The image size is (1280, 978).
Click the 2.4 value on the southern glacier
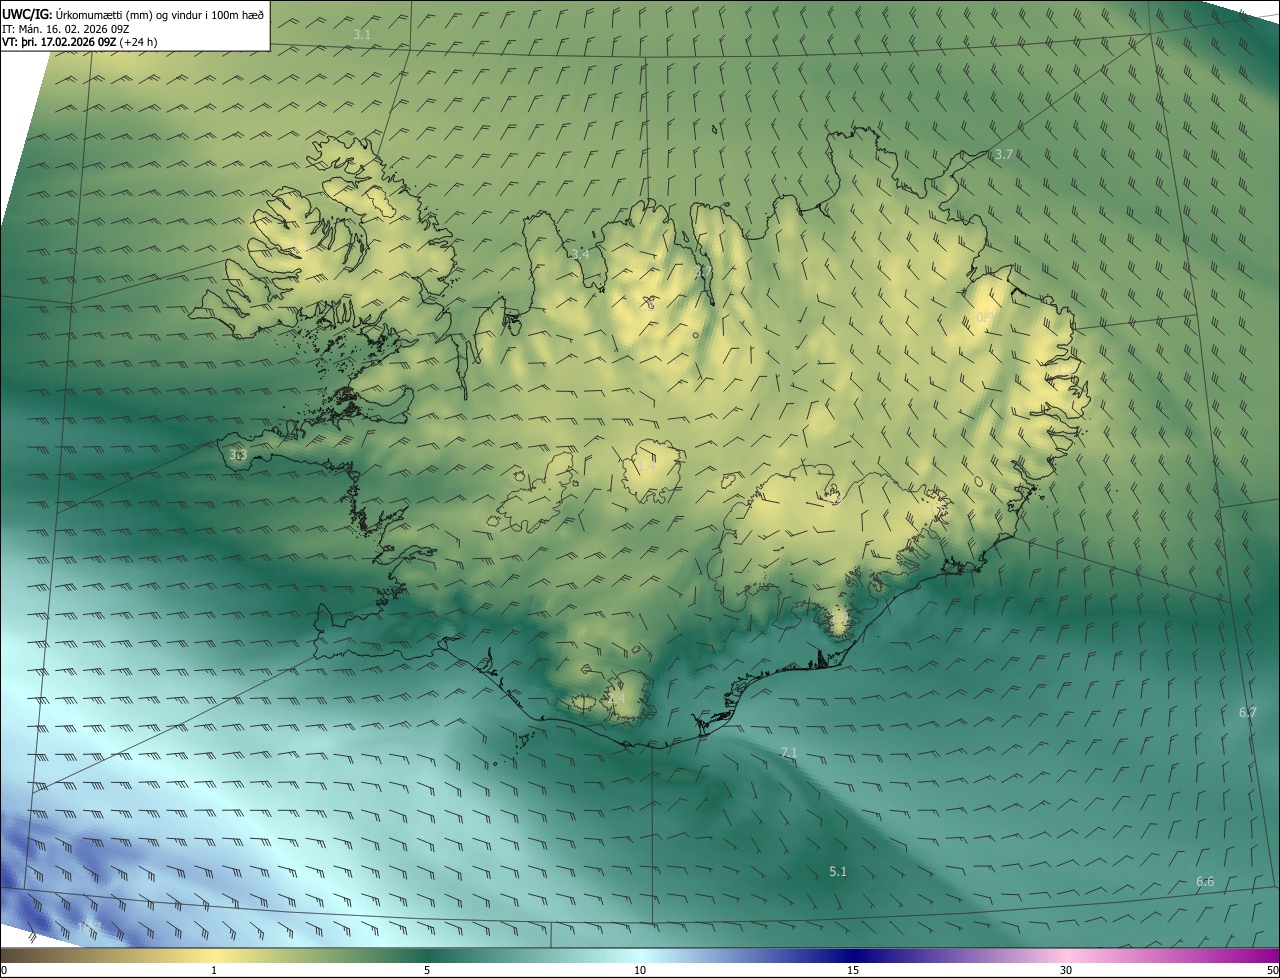(616, 698)
